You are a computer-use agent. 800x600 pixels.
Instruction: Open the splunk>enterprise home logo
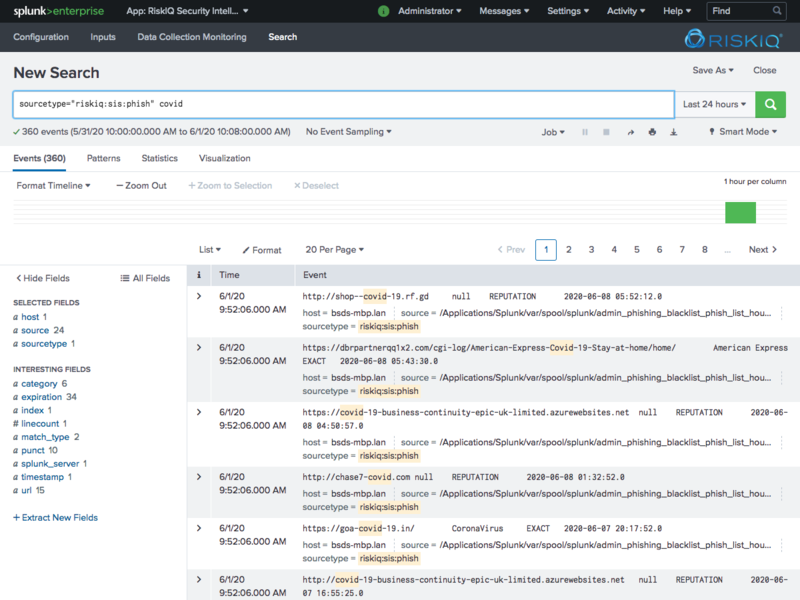[x=58, y=11]
